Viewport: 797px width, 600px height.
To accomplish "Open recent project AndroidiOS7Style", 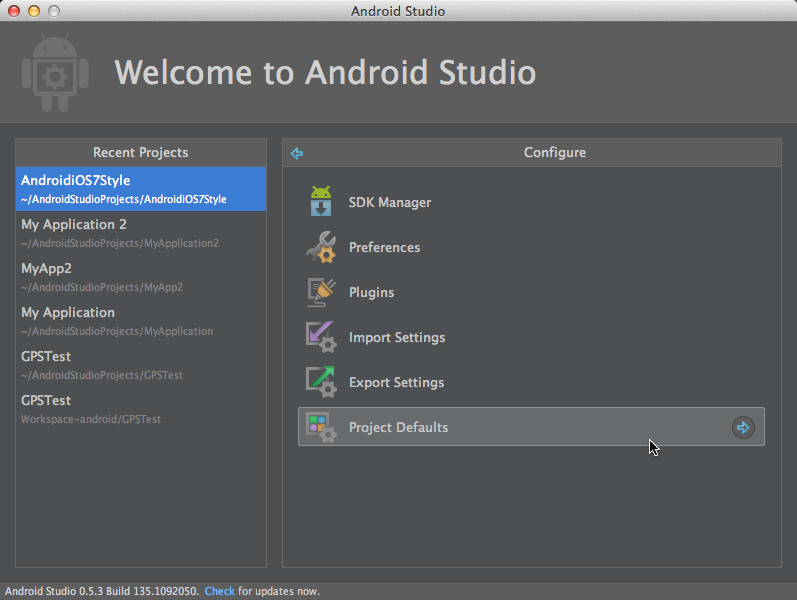I will tap(140, 189).
